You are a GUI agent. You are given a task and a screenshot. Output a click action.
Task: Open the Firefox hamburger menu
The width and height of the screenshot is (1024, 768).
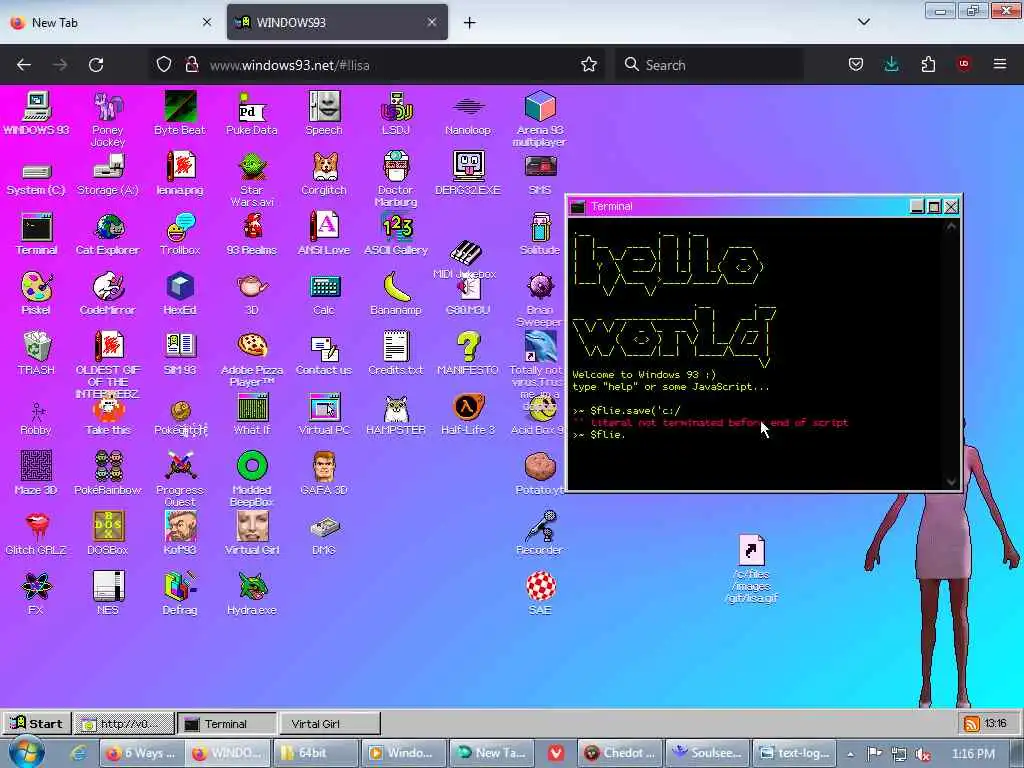[x=1000, y=65]
